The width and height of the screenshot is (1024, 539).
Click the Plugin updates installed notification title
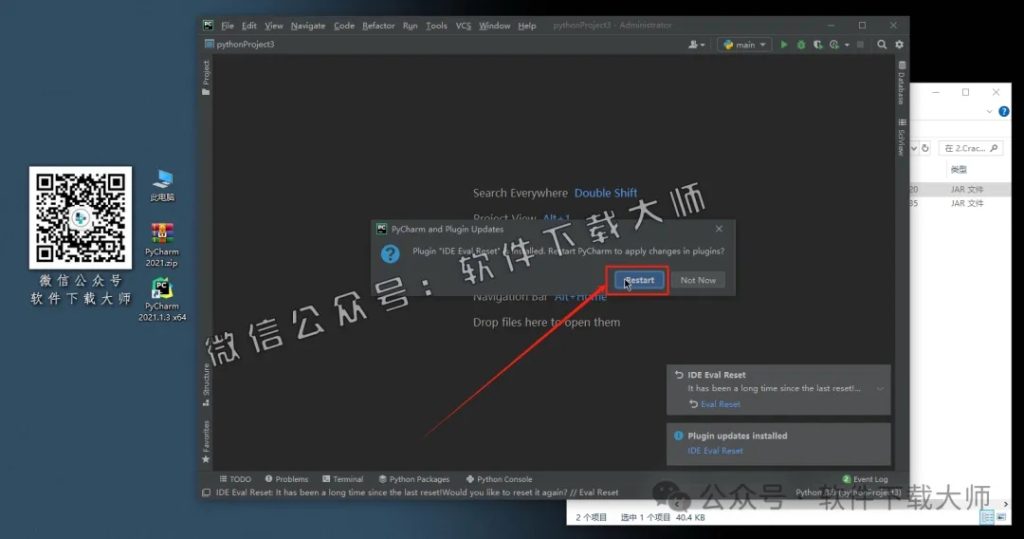(x=737, y=436)
